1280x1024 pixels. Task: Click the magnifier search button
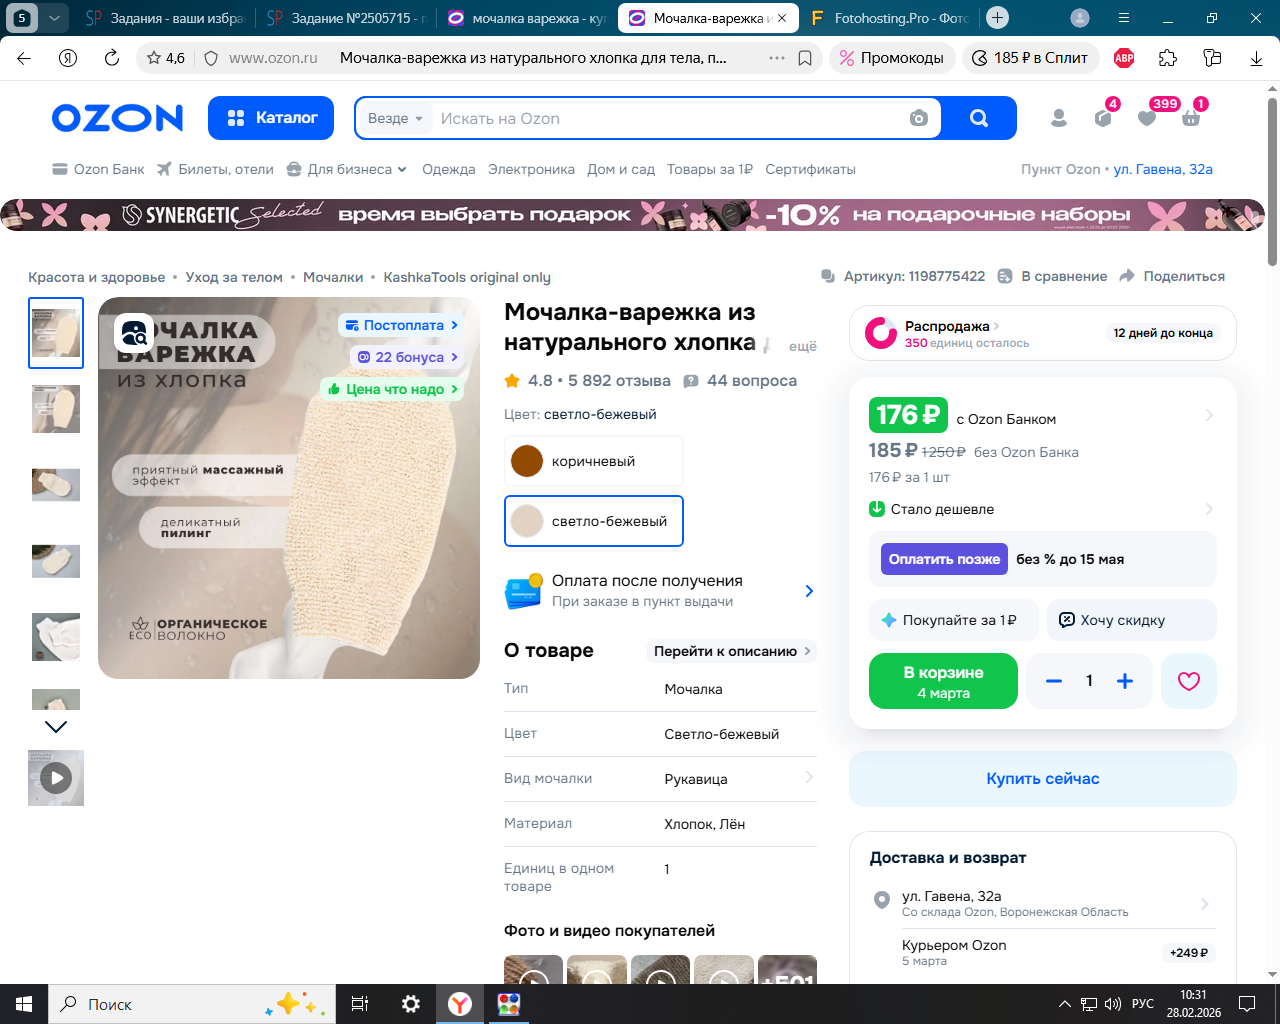point(979,118)
